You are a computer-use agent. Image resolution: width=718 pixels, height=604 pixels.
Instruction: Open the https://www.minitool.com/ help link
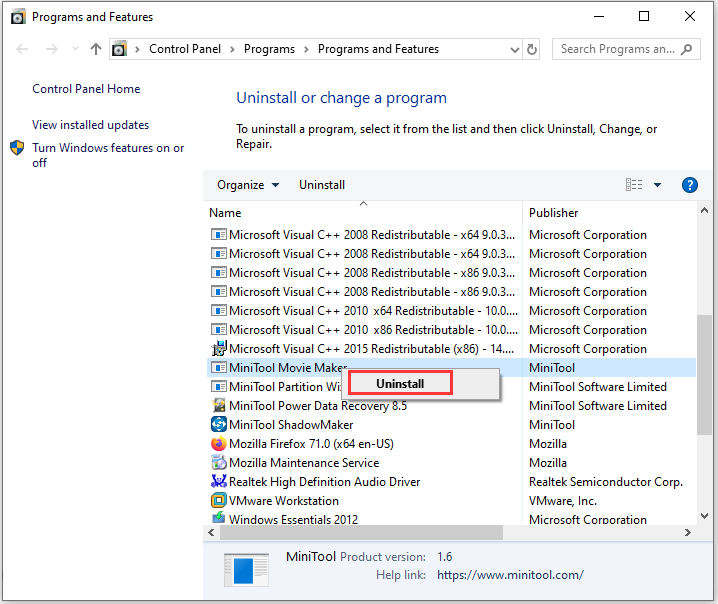click(x=510, y=575)
